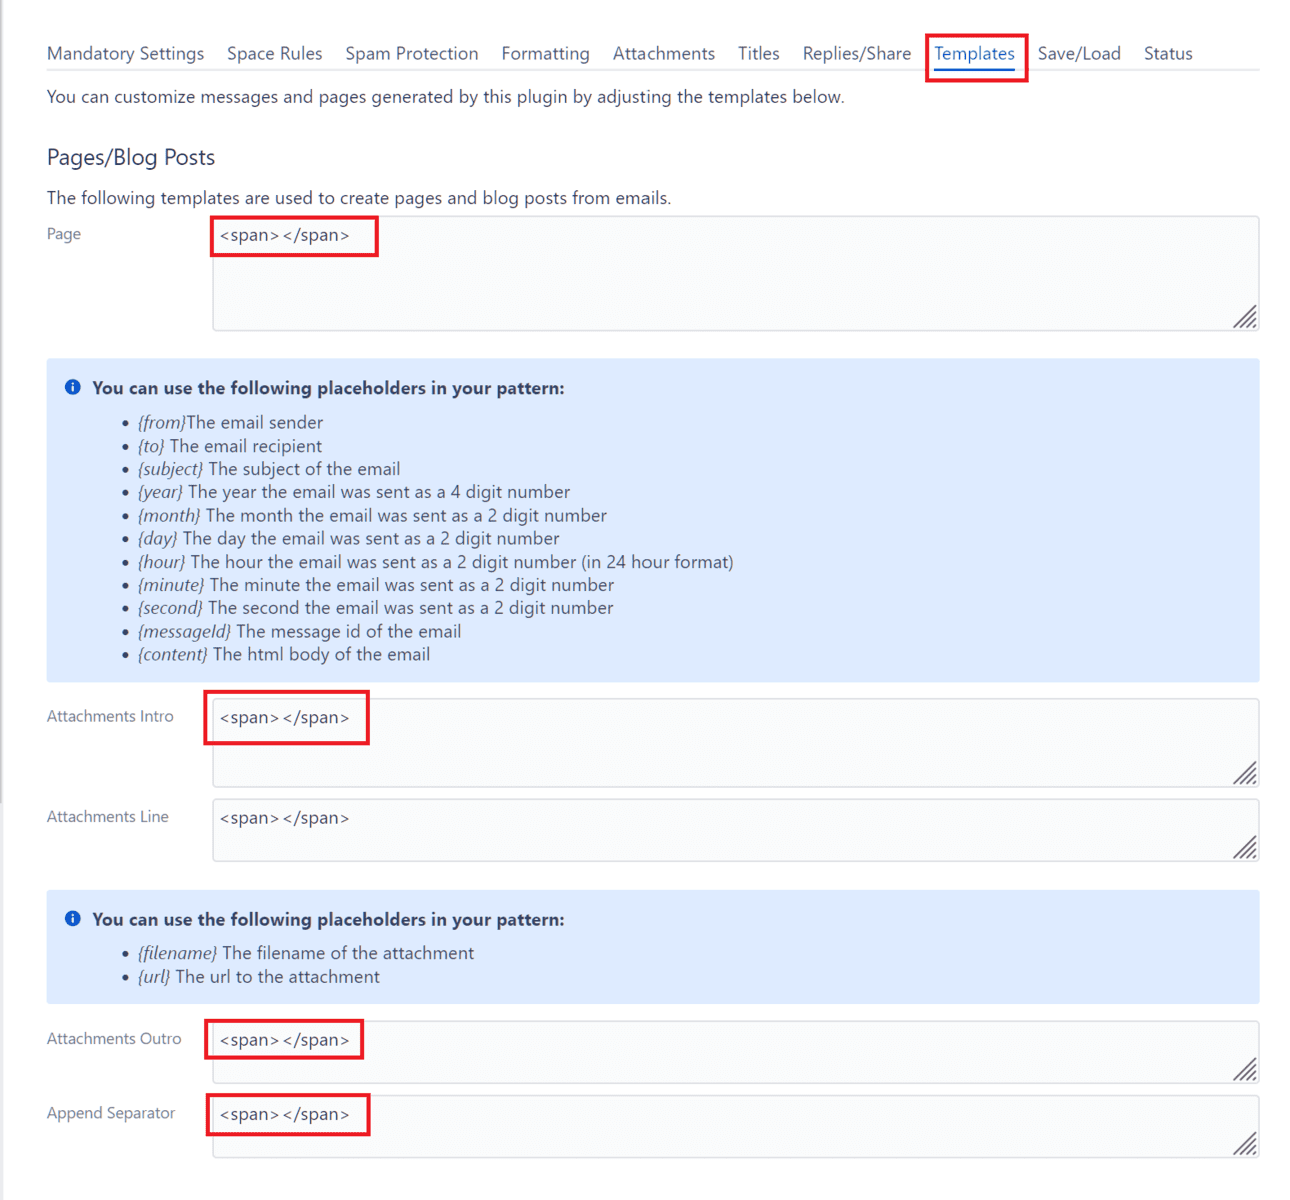1290x1200 pixels.
Task: Click the {second} placeholder text
Action: click(170, 608)
